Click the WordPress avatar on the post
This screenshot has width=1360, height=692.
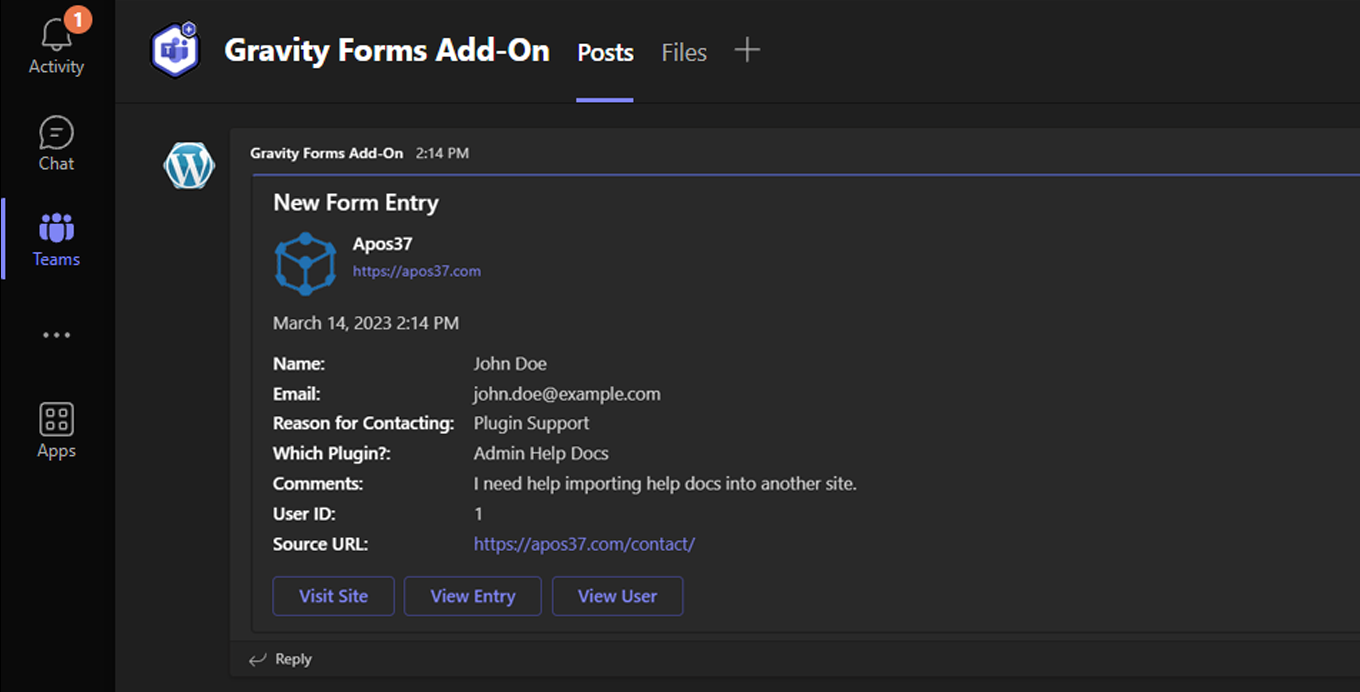tap(189, 166)
